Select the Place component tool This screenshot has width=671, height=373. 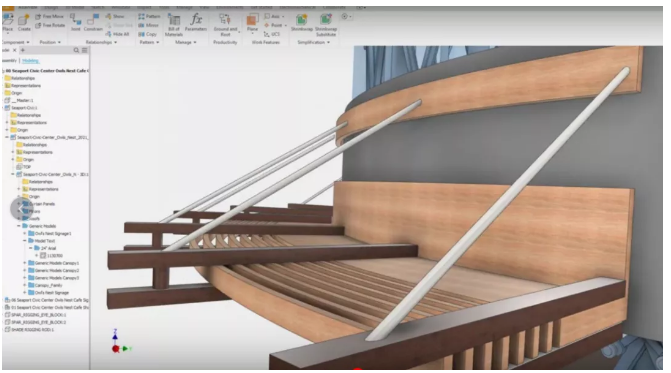point(8,22)
